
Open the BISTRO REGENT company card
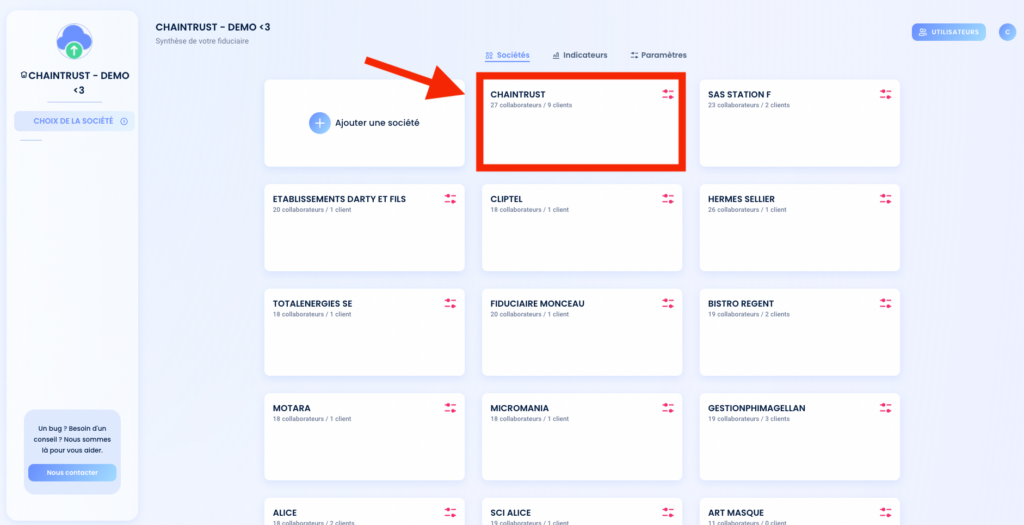(x=799, y=332)
